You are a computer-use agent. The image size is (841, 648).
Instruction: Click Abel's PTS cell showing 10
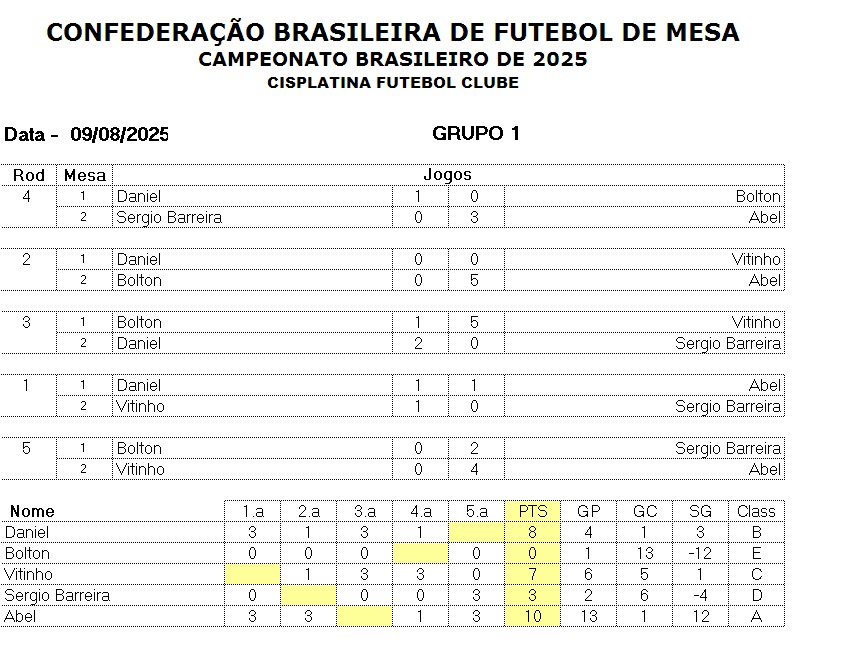click(533, 616)
